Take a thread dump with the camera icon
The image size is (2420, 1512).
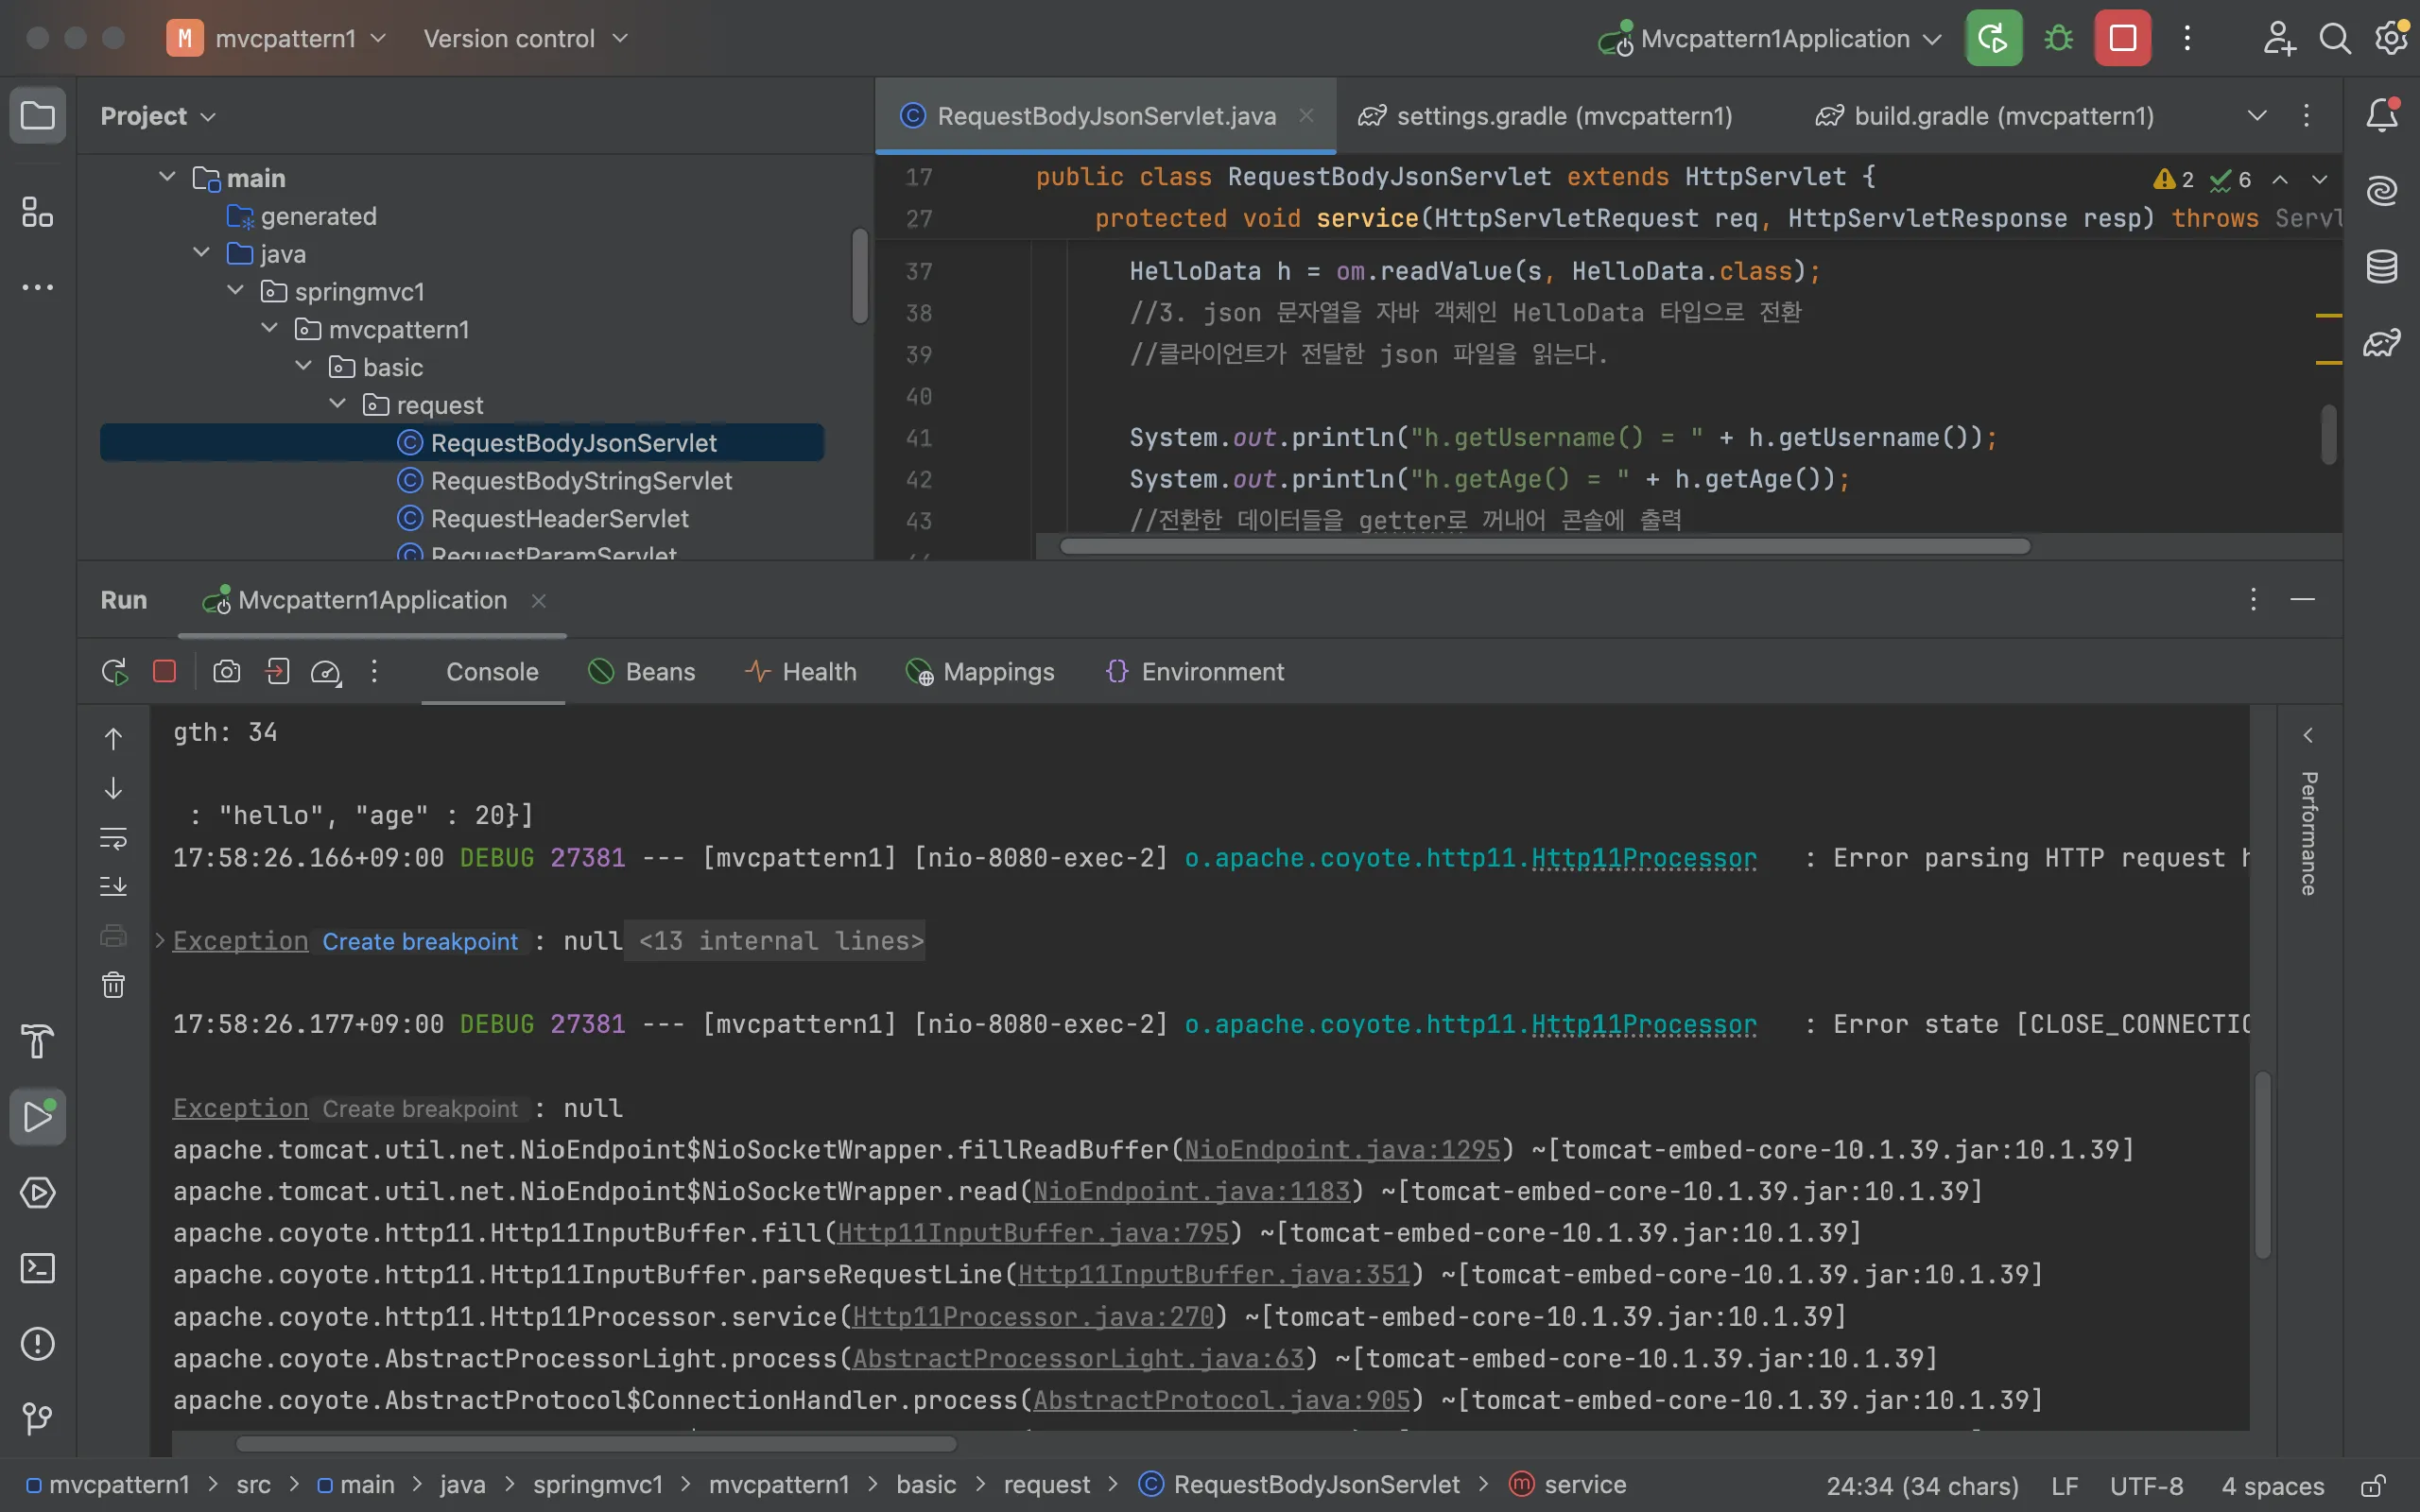(x=227, y=671)
